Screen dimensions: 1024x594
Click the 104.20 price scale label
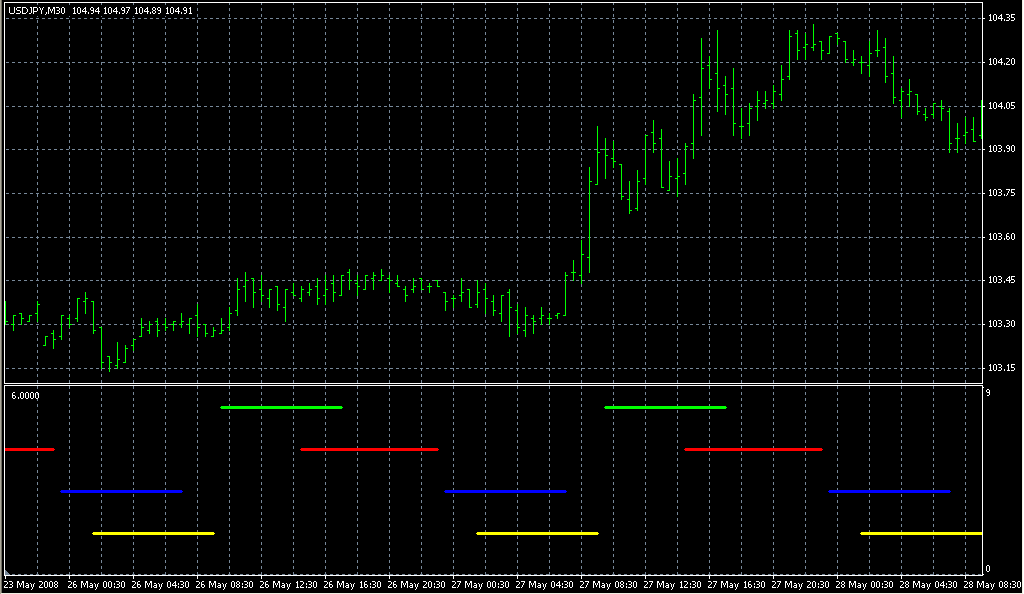coord(1001,62)
